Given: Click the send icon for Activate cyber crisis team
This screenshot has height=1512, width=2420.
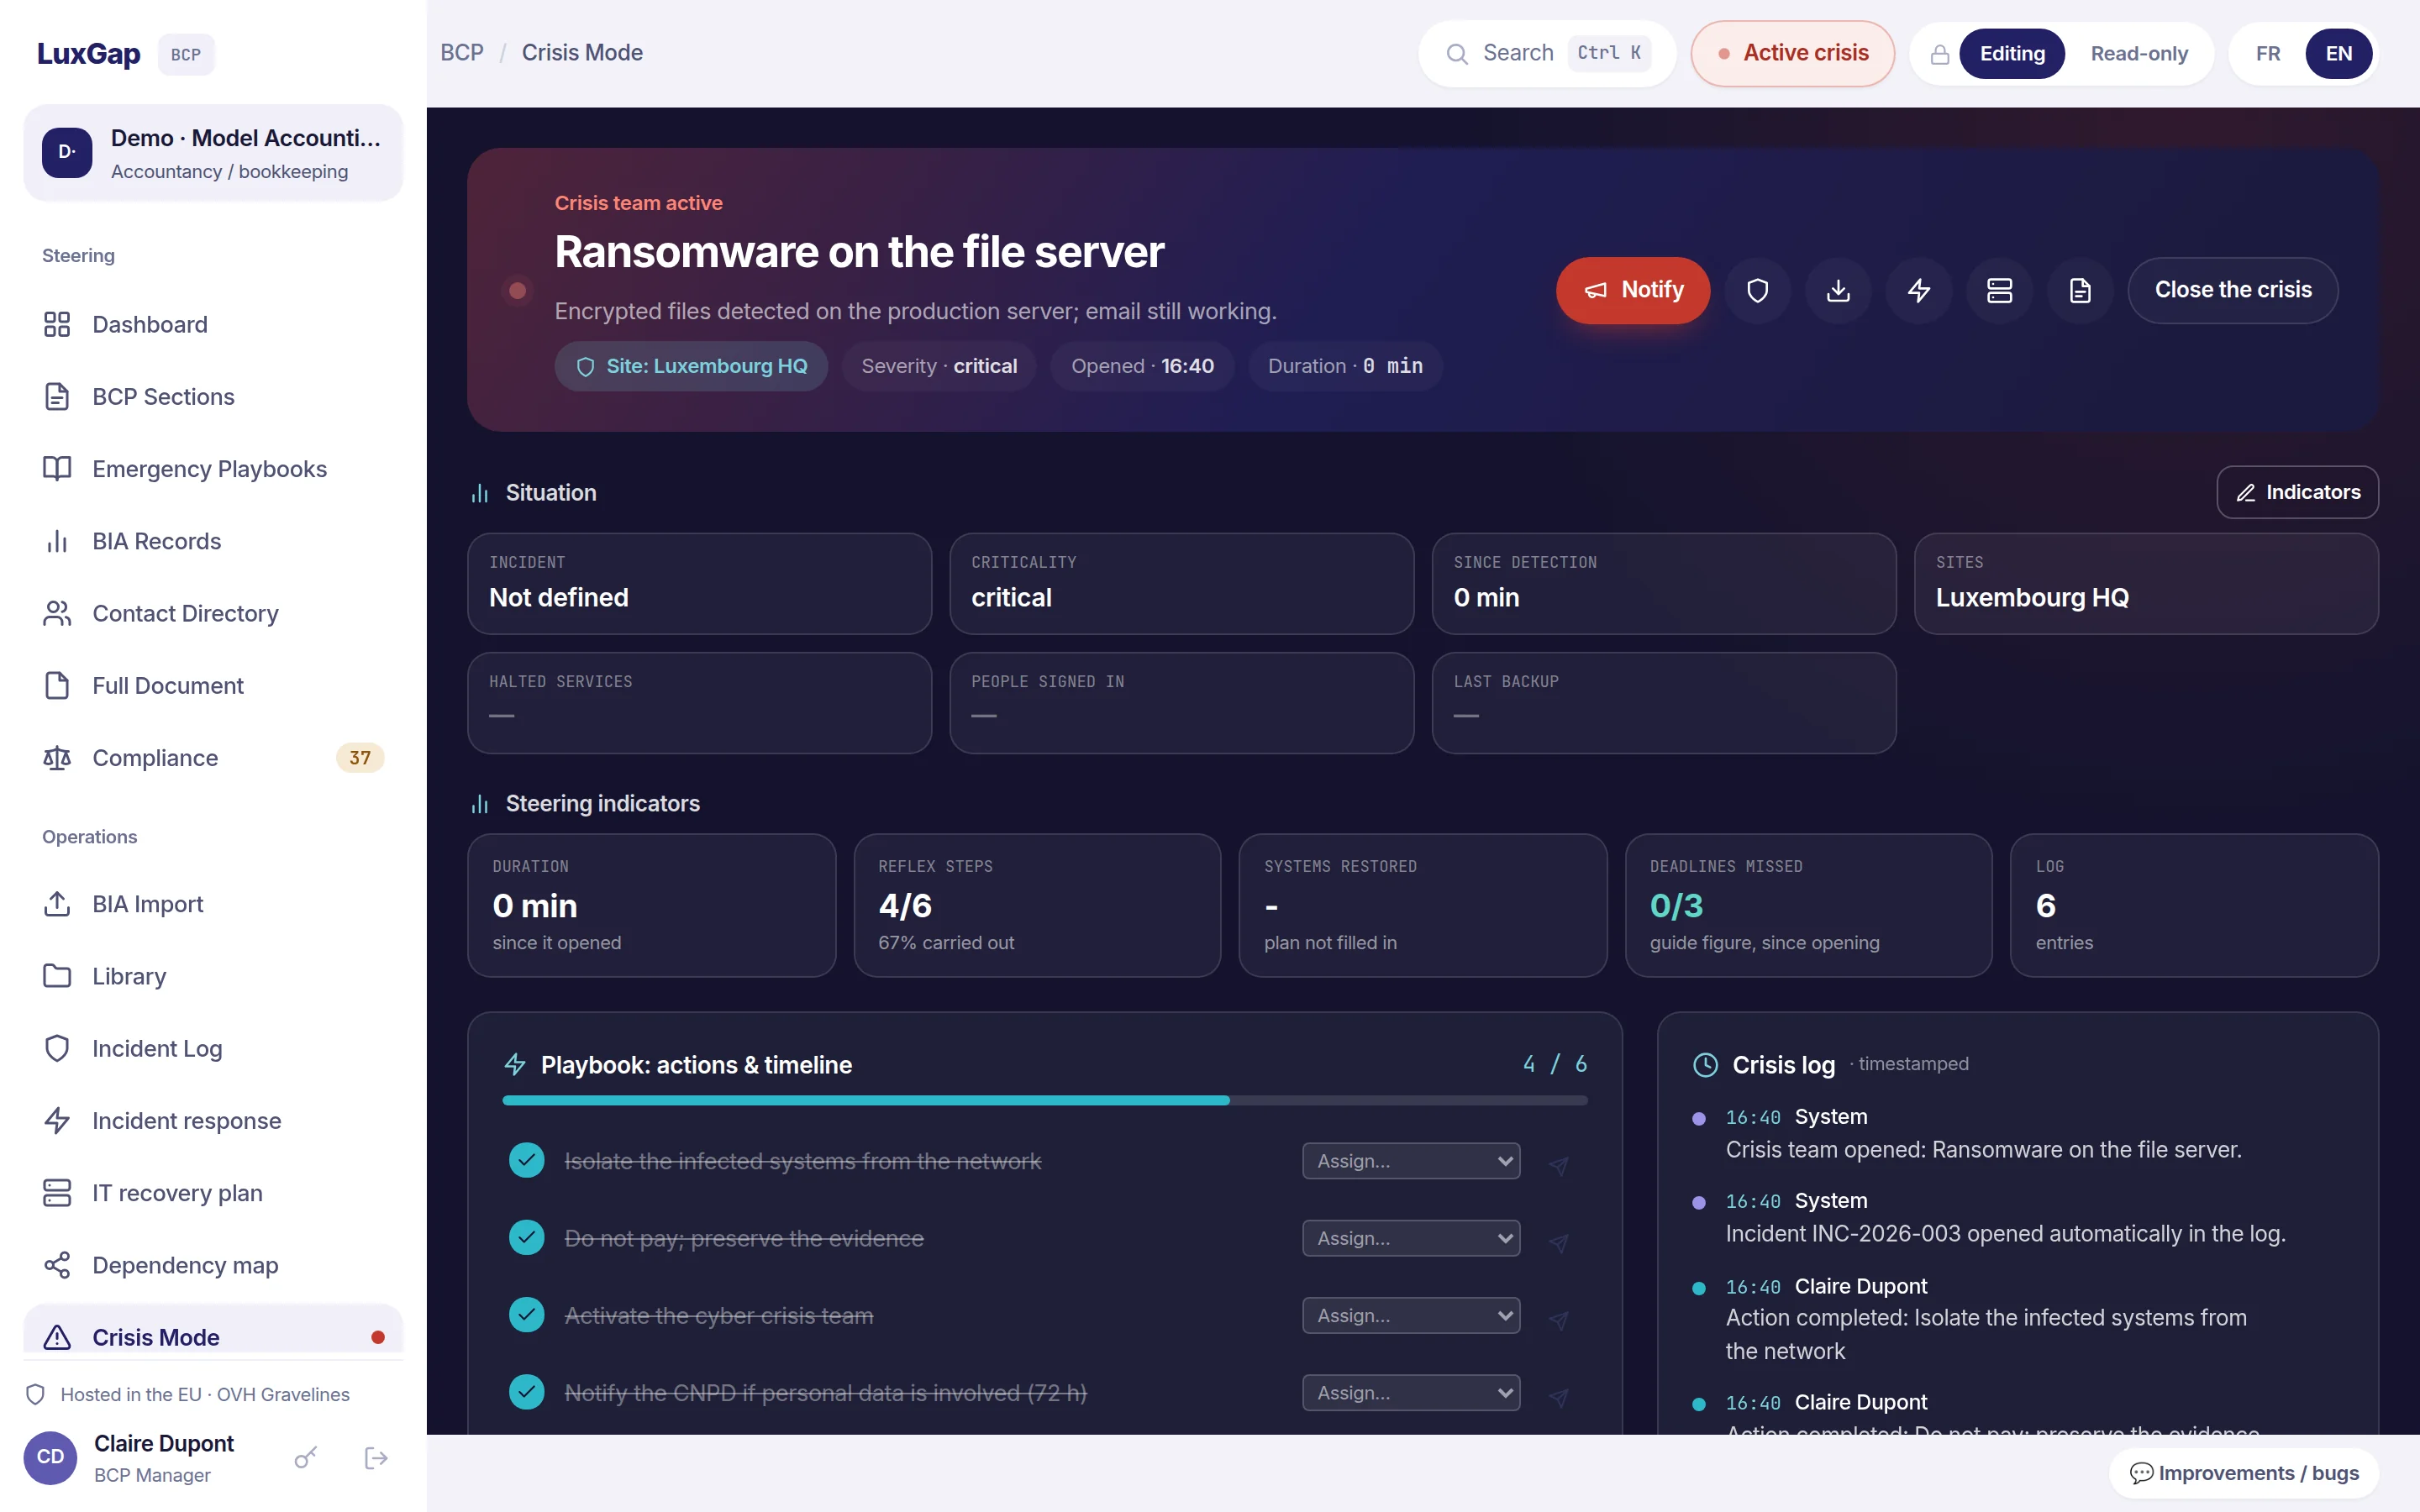Looking at the screenshot, I should coord(1558,1320).
